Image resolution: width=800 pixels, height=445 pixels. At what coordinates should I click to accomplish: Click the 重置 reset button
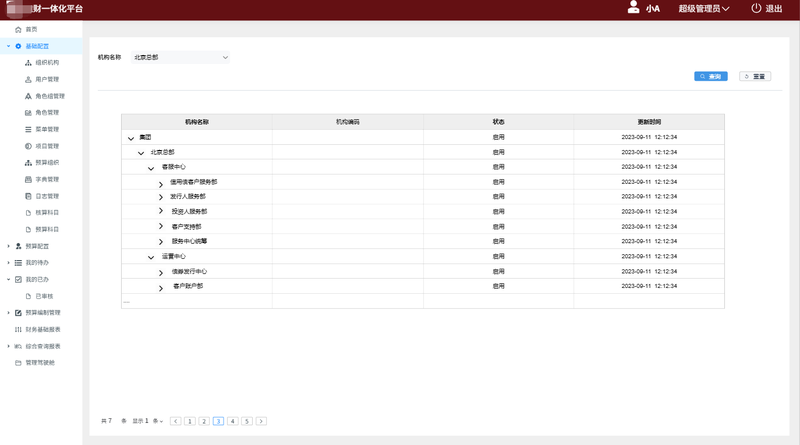click(755, 77)
